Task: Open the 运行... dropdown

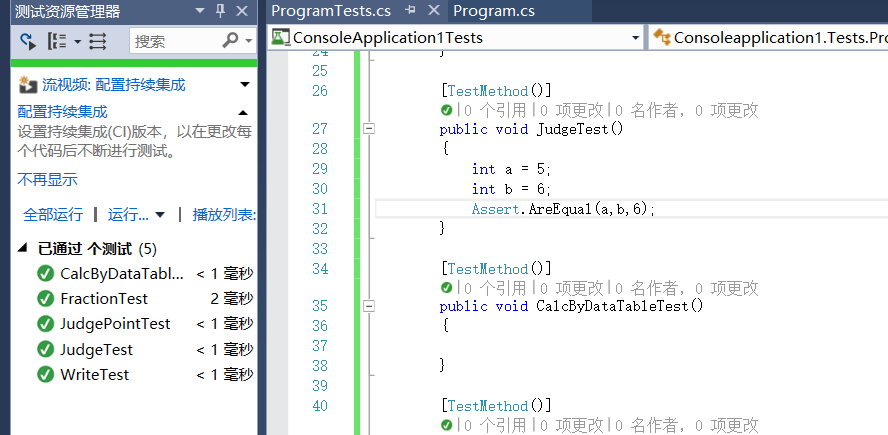Action: coord(136,215)
